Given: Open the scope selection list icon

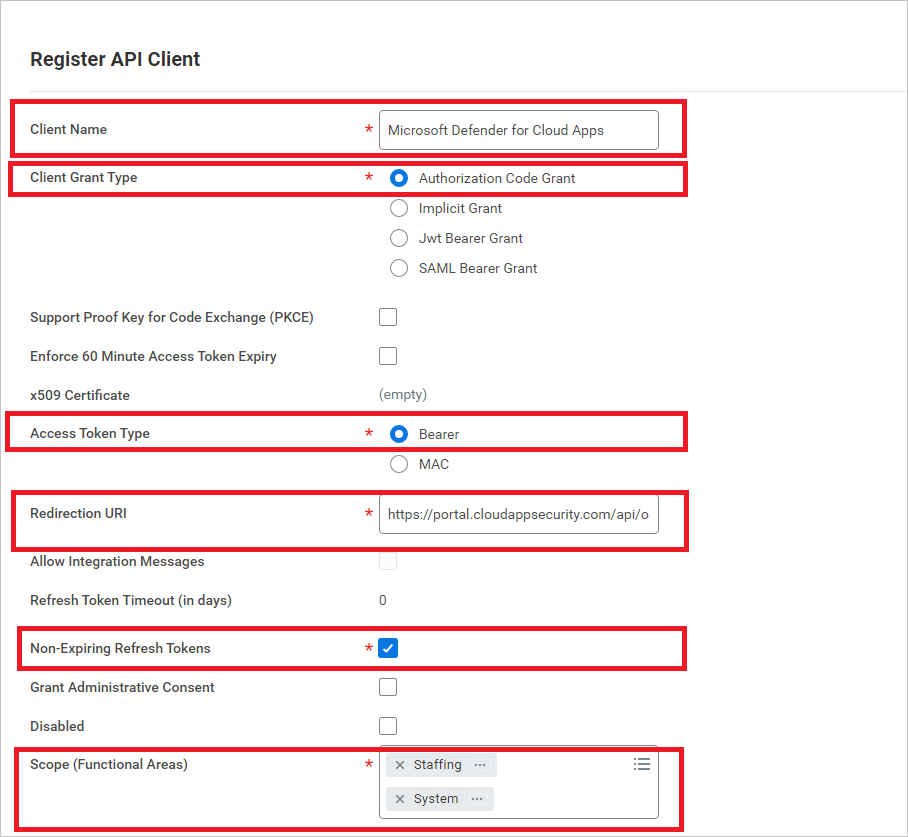Looking at the screenshot, I should [641, 763].
